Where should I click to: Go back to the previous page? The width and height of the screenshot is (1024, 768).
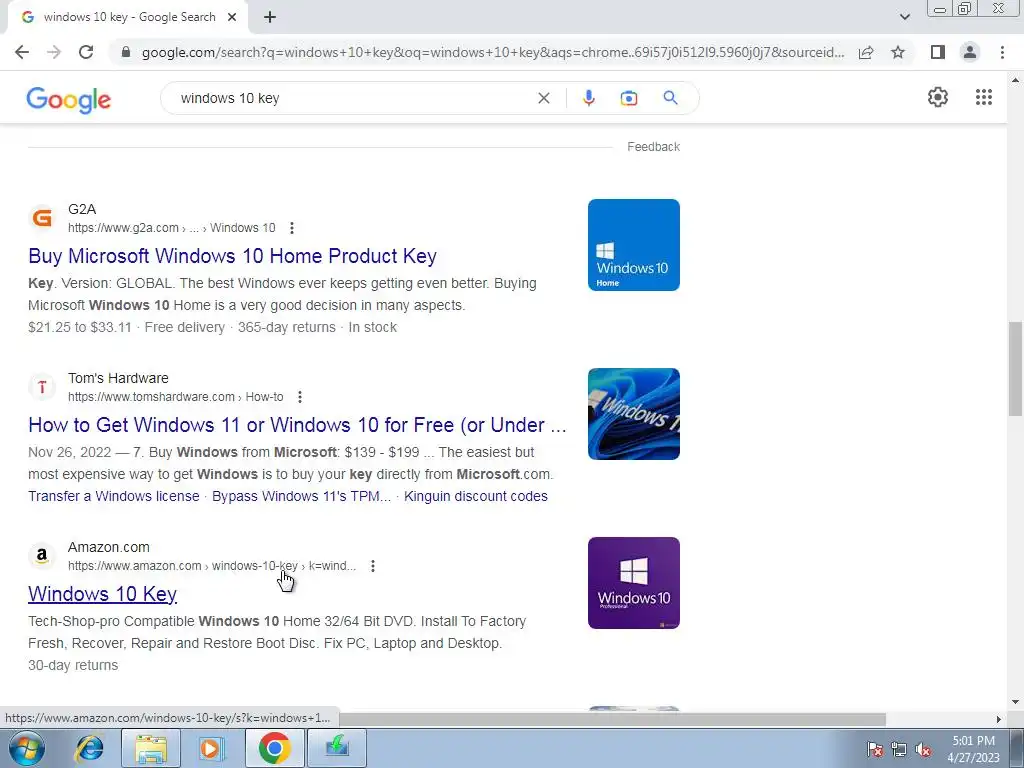[x=22, y=52]
